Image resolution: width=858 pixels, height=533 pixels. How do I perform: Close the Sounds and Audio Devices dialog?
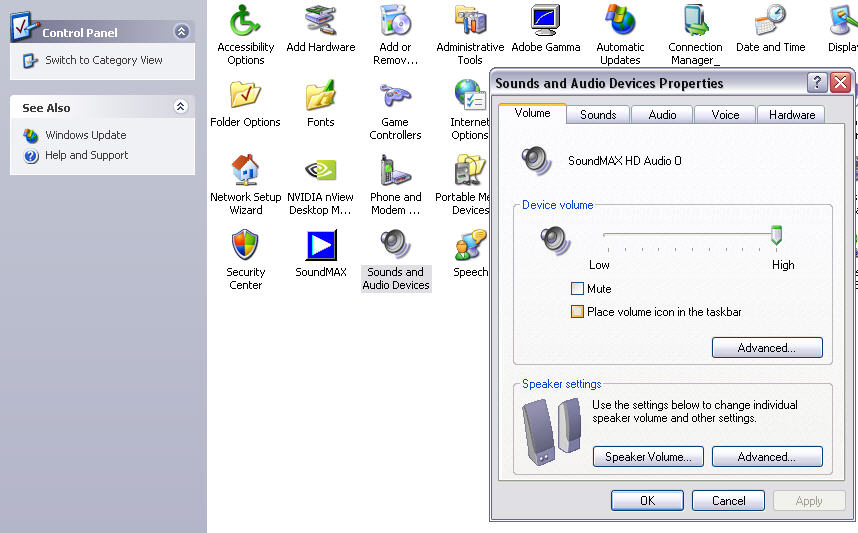pos(840,83)
